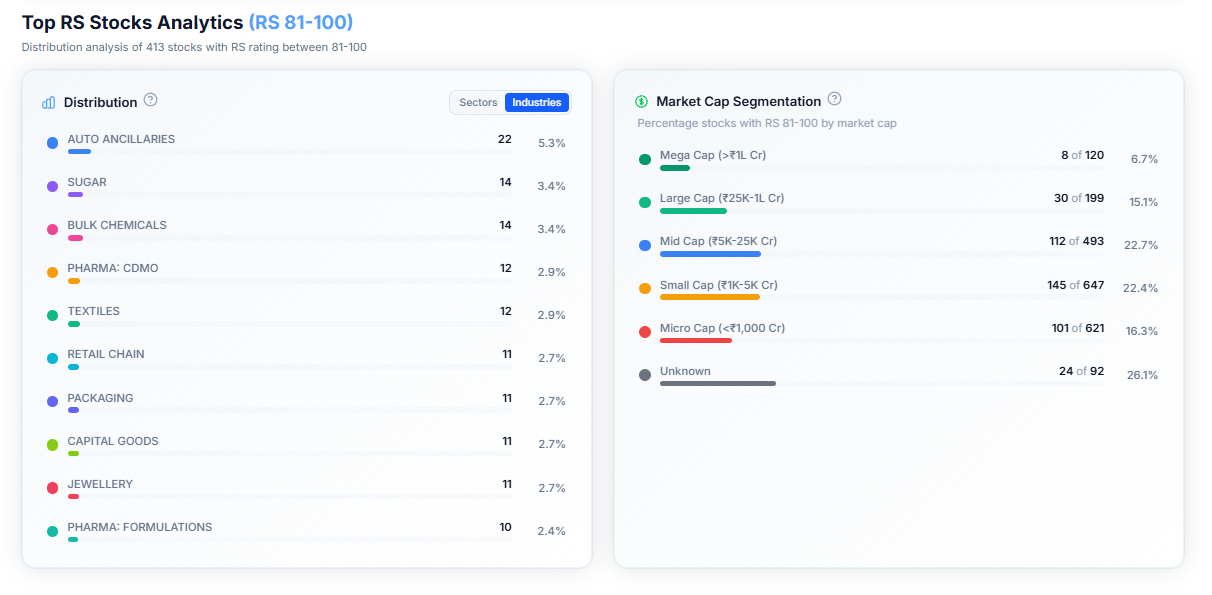Click the Market Cap Segmentation dollar icon
This screenshot has width=1212, height=595.
click(641, 102)
